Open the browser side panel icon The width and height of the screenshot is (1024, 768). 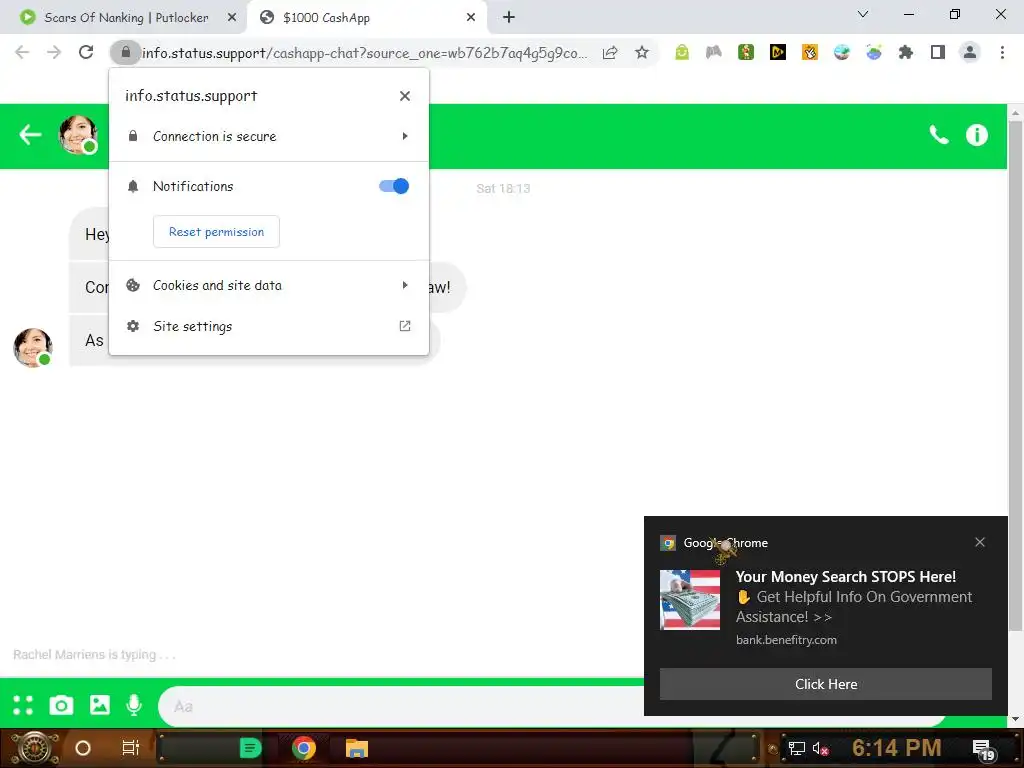point(938,52)
